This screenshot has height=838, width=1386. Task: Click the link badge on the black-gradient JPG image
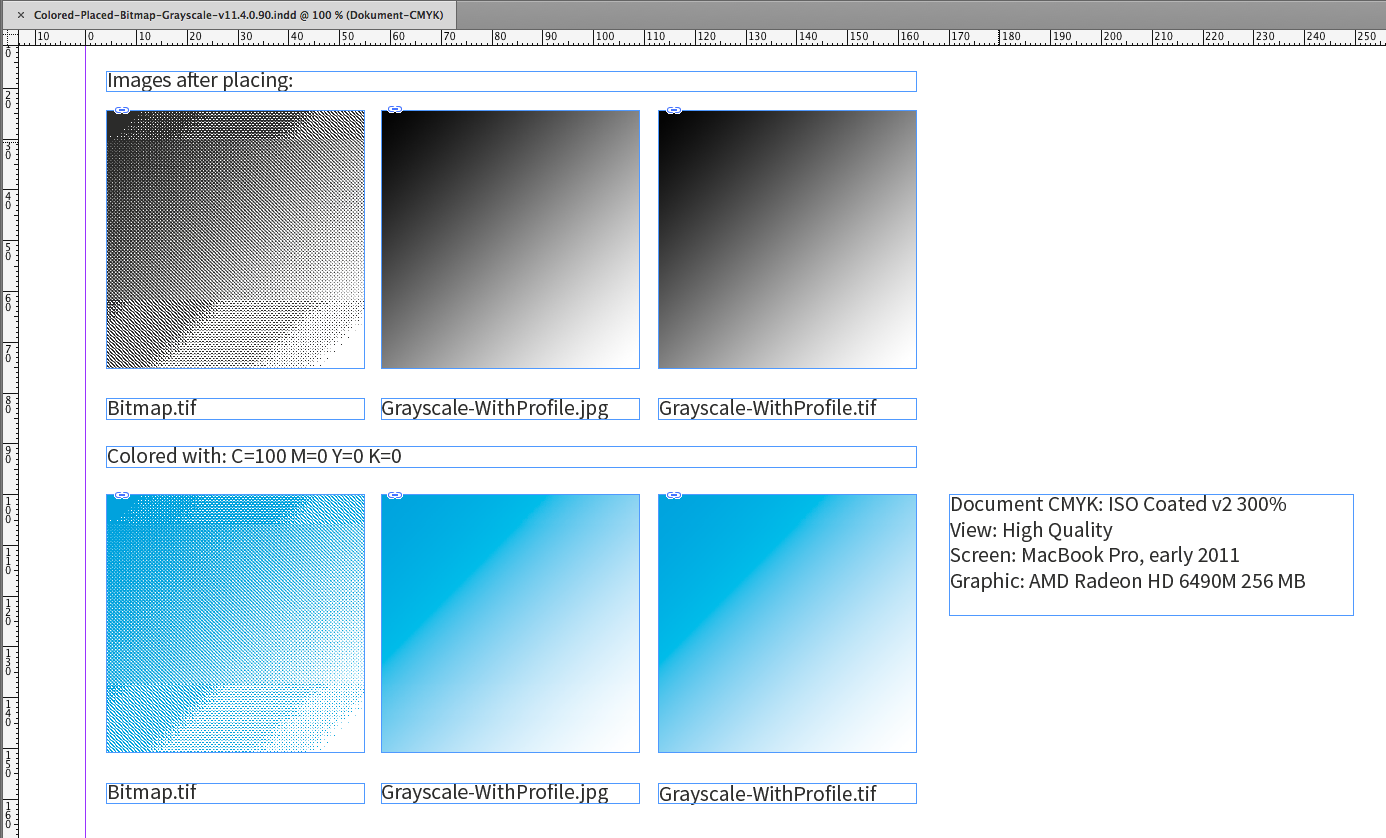coord(395,110)
